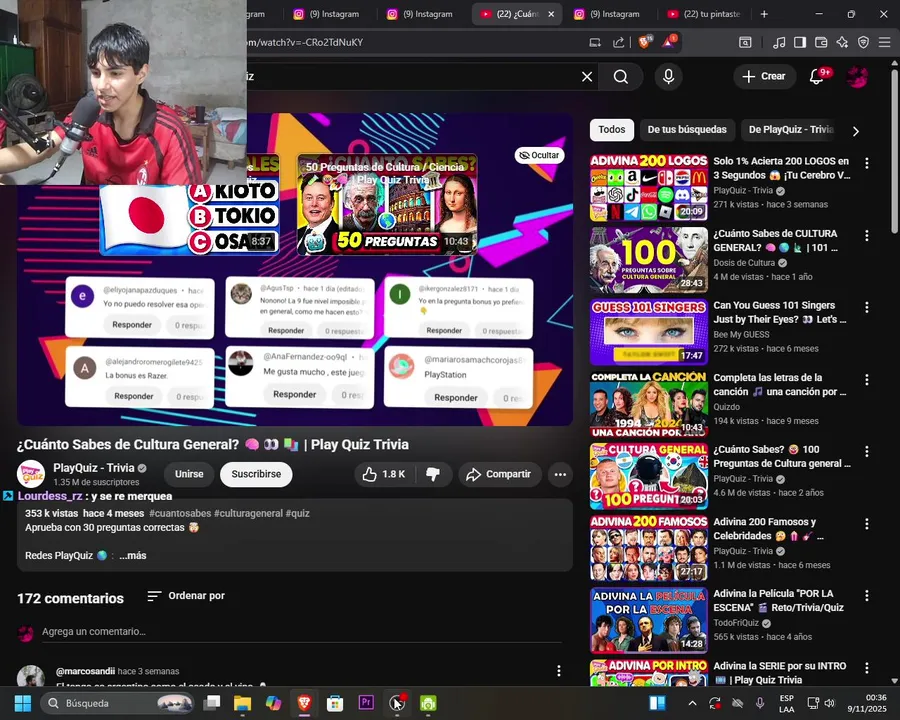Screen dimensions: 900x720
Task: Open Guess 101 Singers thumbnail
Action: (649, 332)
